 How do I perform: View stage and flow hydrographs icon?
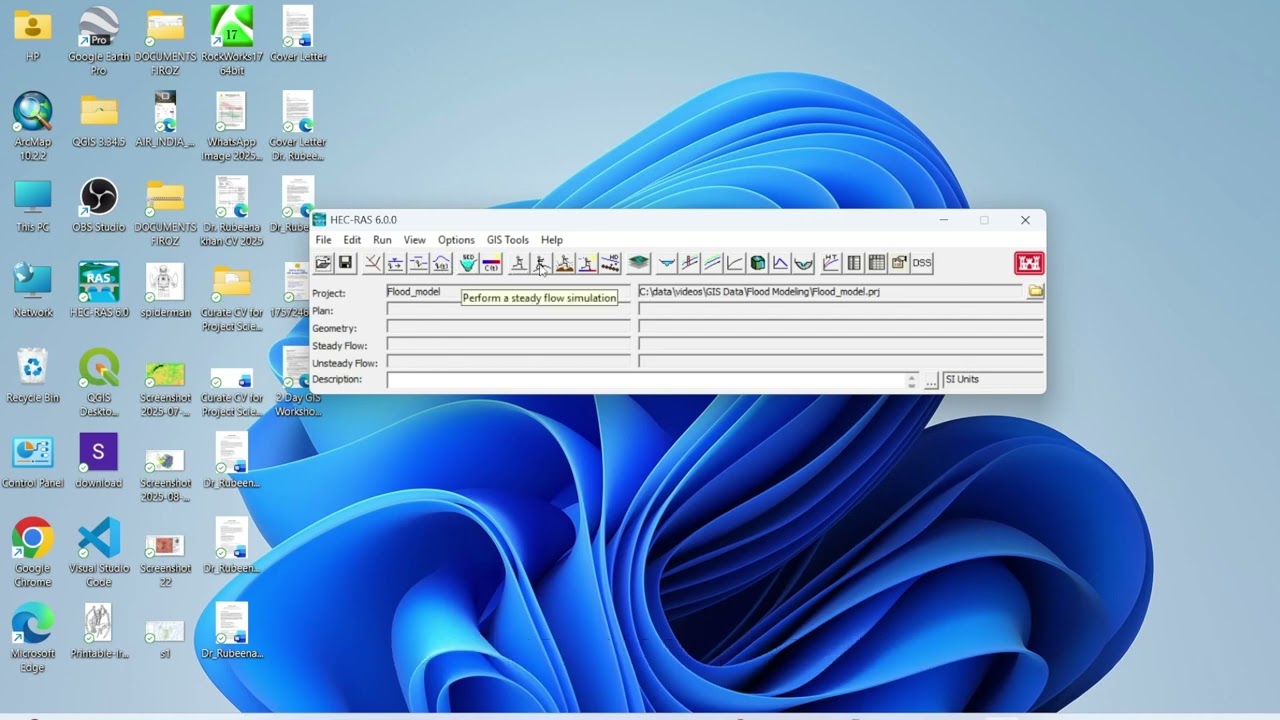coord(780,263)
